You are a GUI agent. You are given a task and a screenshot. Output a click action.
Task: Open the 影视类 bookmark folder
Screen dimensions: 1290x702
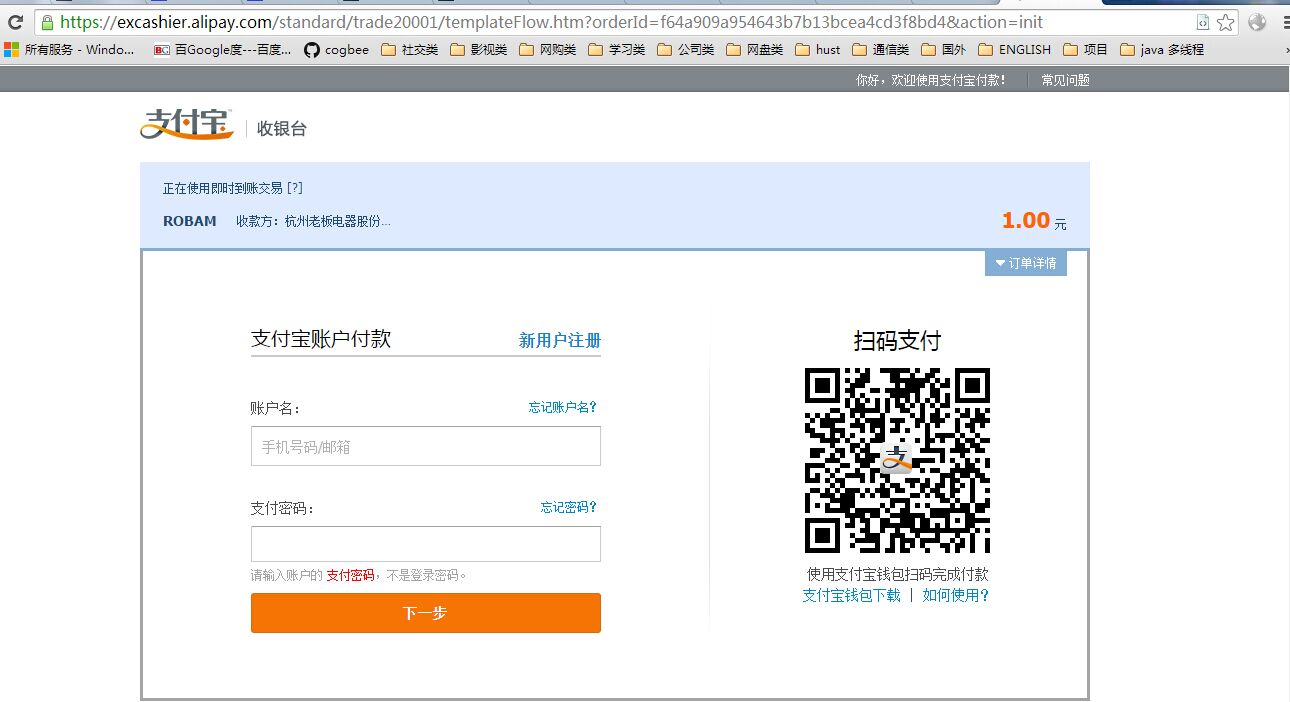coord(479,49)
